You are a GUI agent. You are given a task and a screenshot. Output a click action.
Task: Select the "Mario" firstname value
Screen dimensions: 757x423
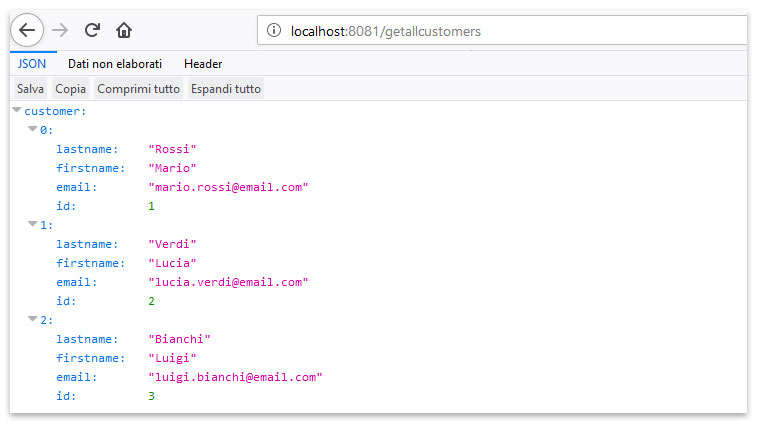(172, 168)
